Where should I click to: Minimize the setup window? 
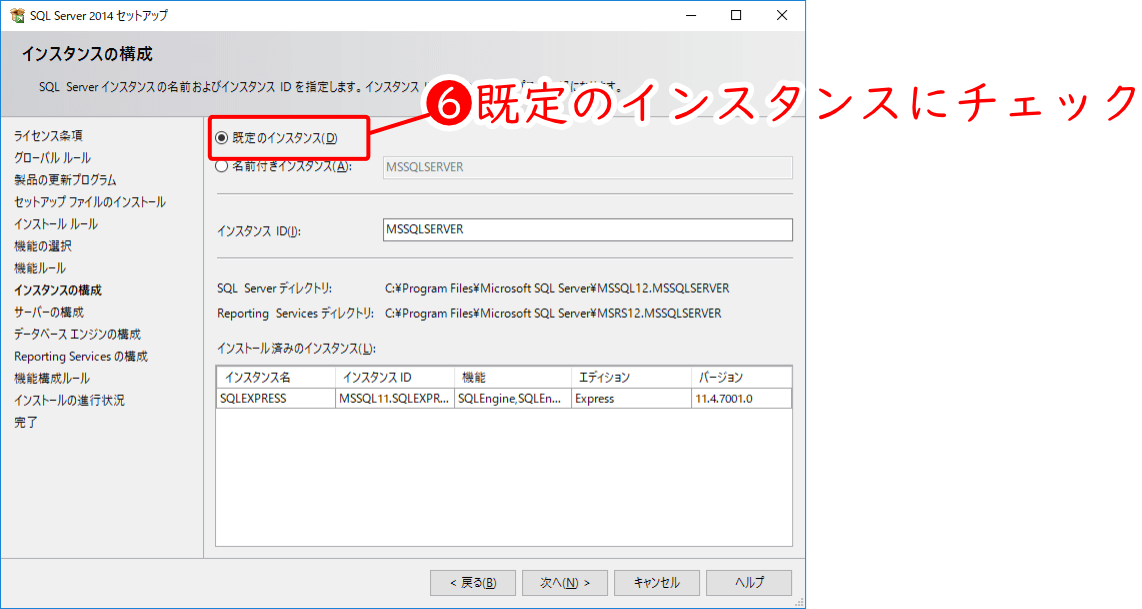691,15
